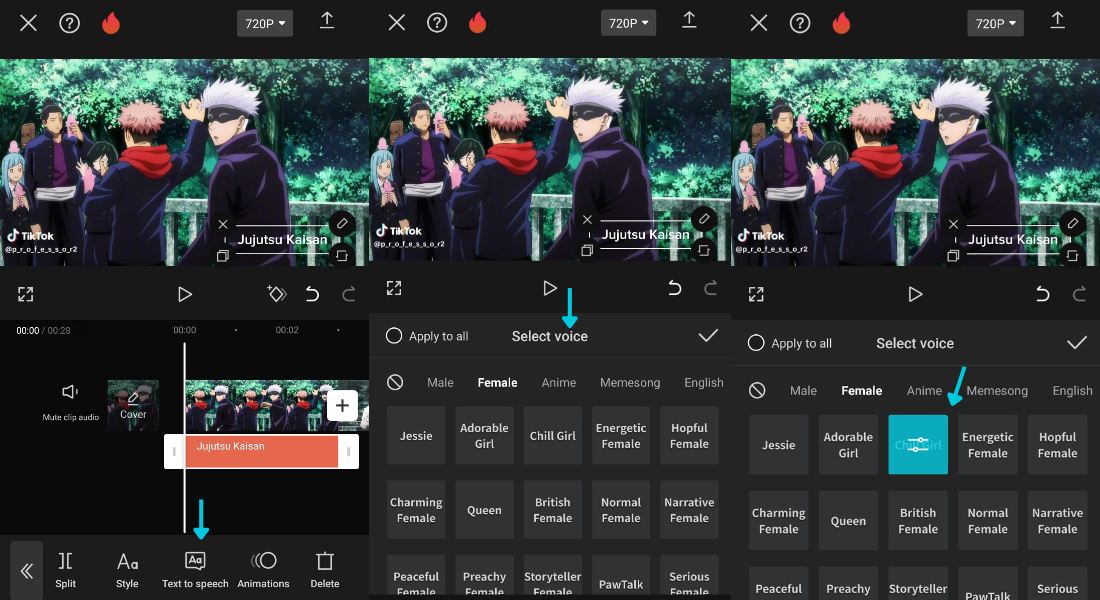Open help in the left screen
The image size is (1100, 600).
coord(69,23)
